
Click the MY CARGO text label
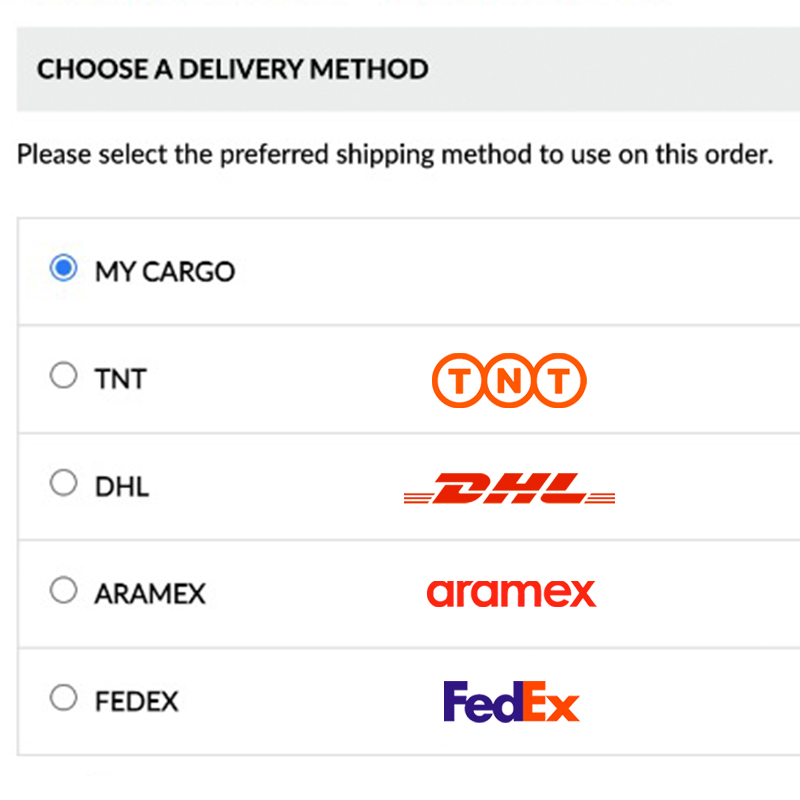165,271
